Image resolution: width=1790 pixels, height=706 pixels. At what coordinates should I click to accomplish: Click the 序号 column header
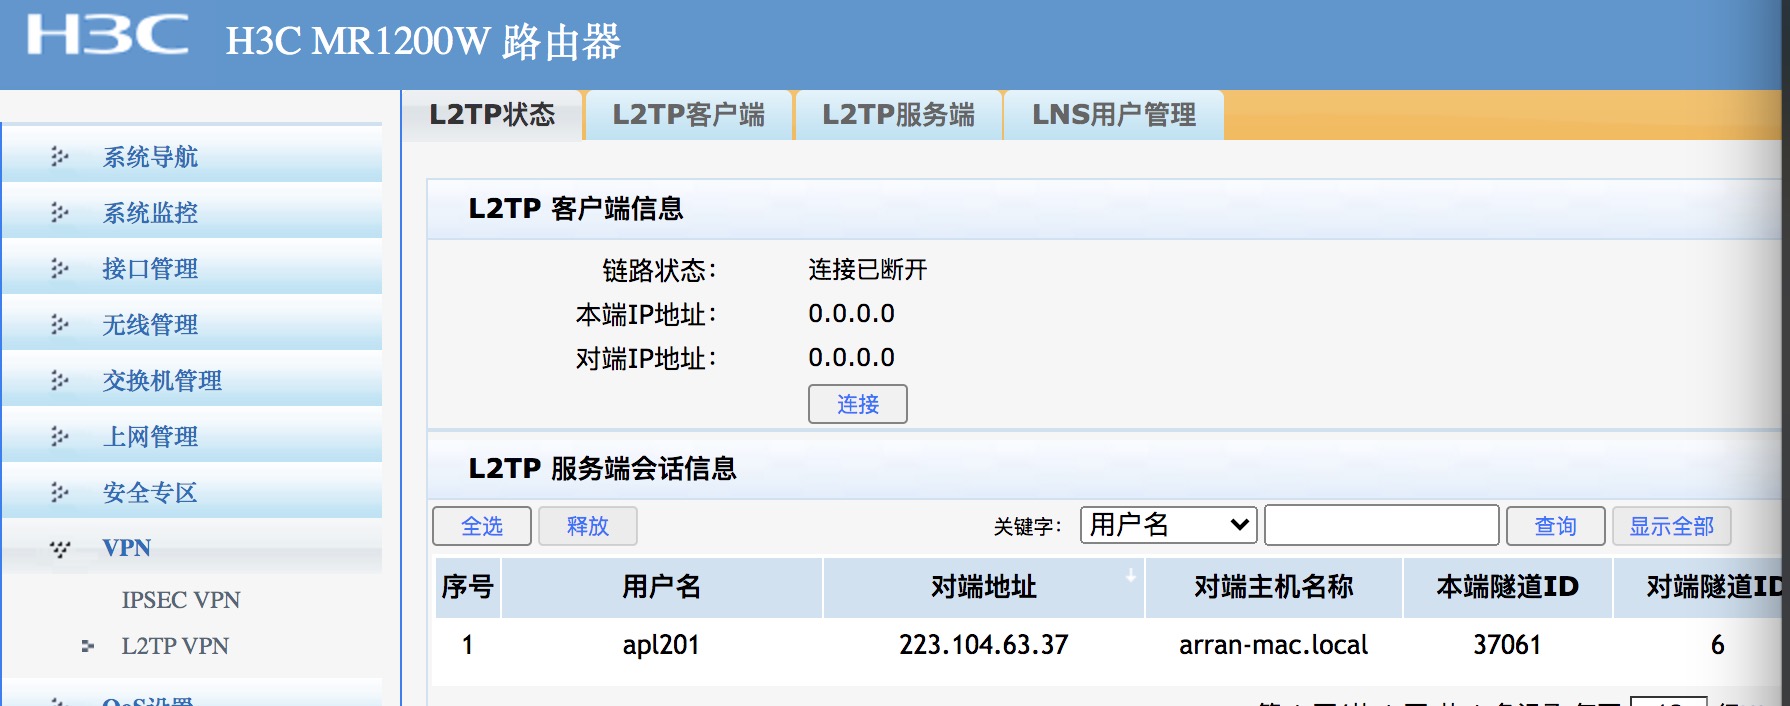468,587
